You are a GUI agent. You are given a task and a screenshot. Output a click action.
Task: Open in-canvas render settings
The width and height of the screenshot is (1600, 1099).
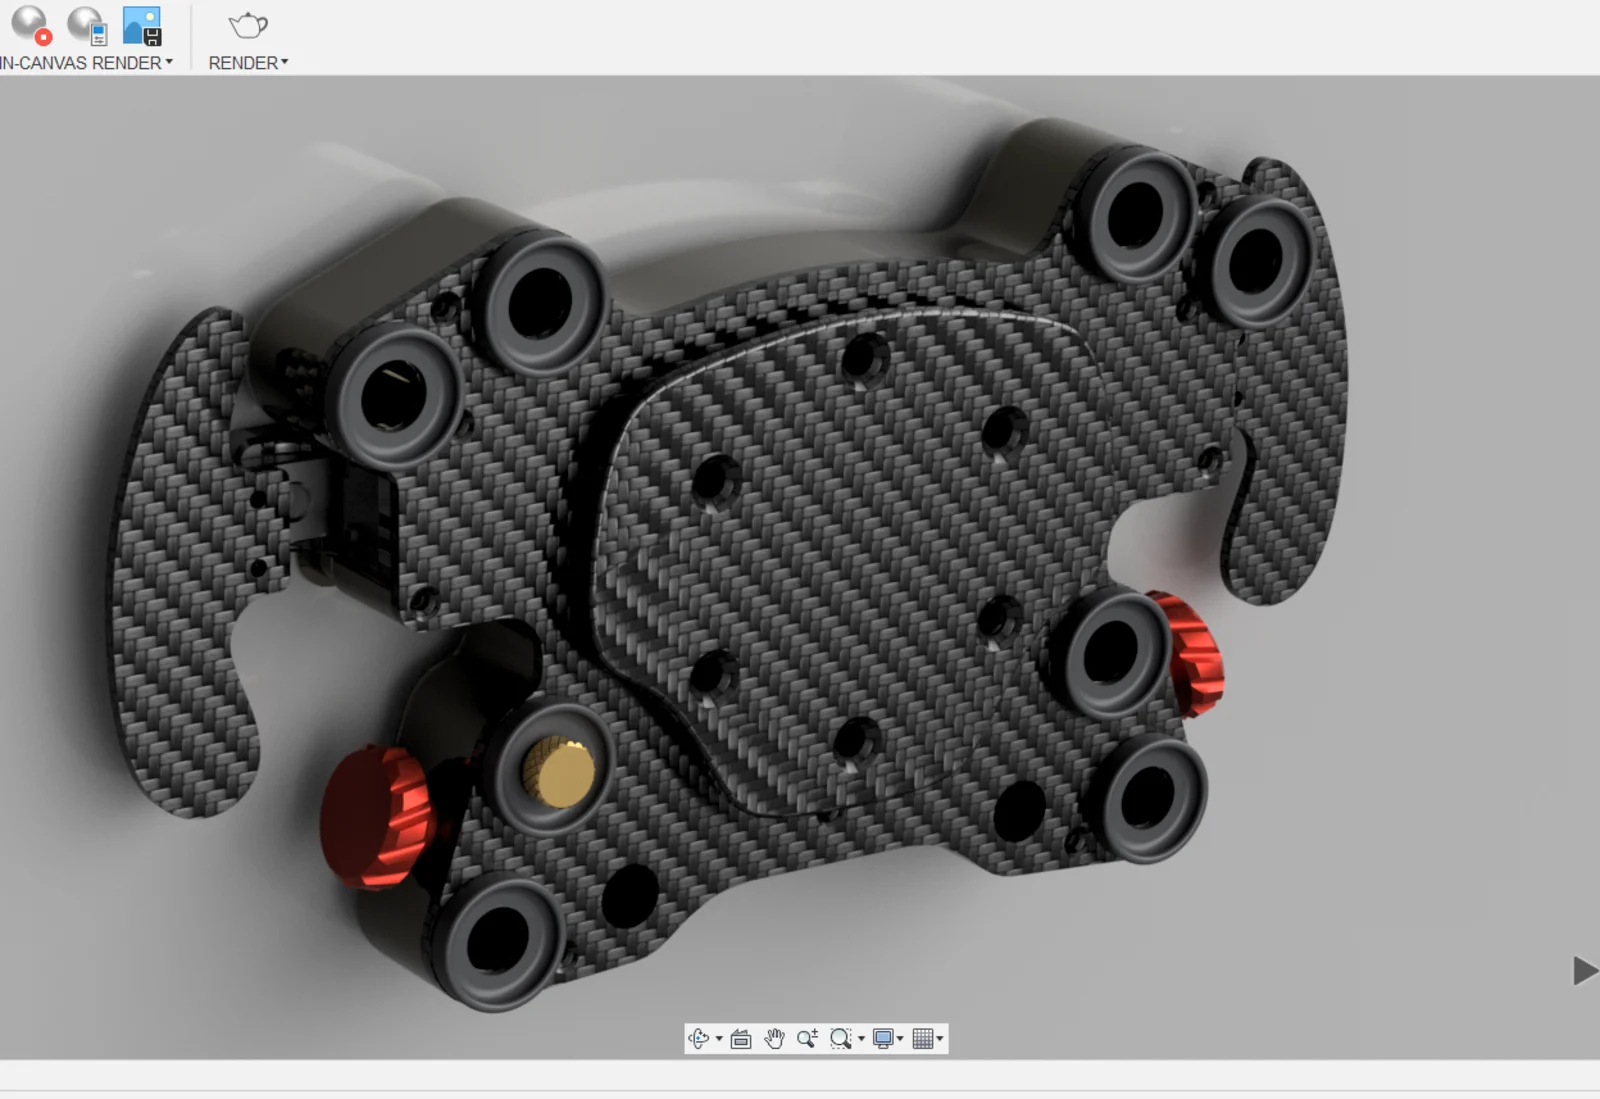(87, 25)
